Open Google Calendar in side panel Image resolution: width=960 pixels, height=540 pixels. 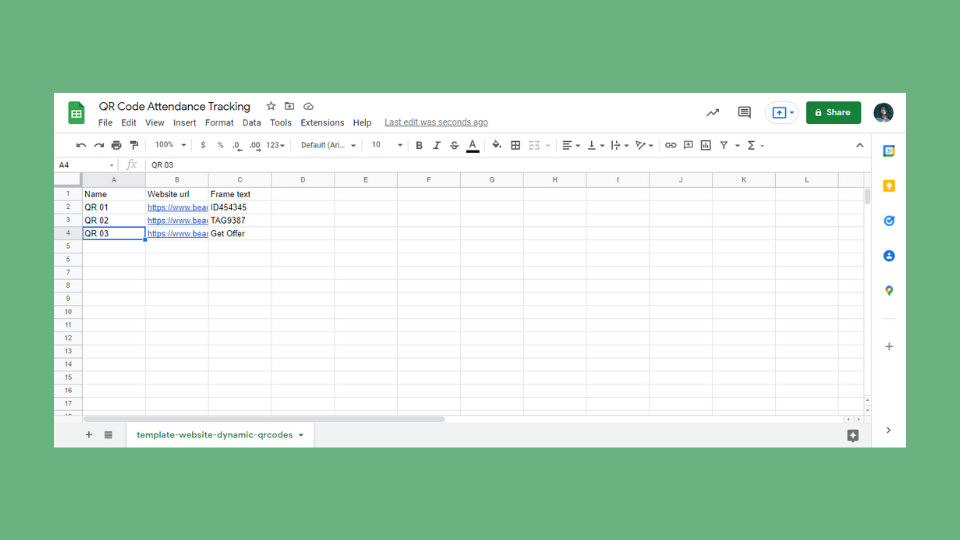888,151
